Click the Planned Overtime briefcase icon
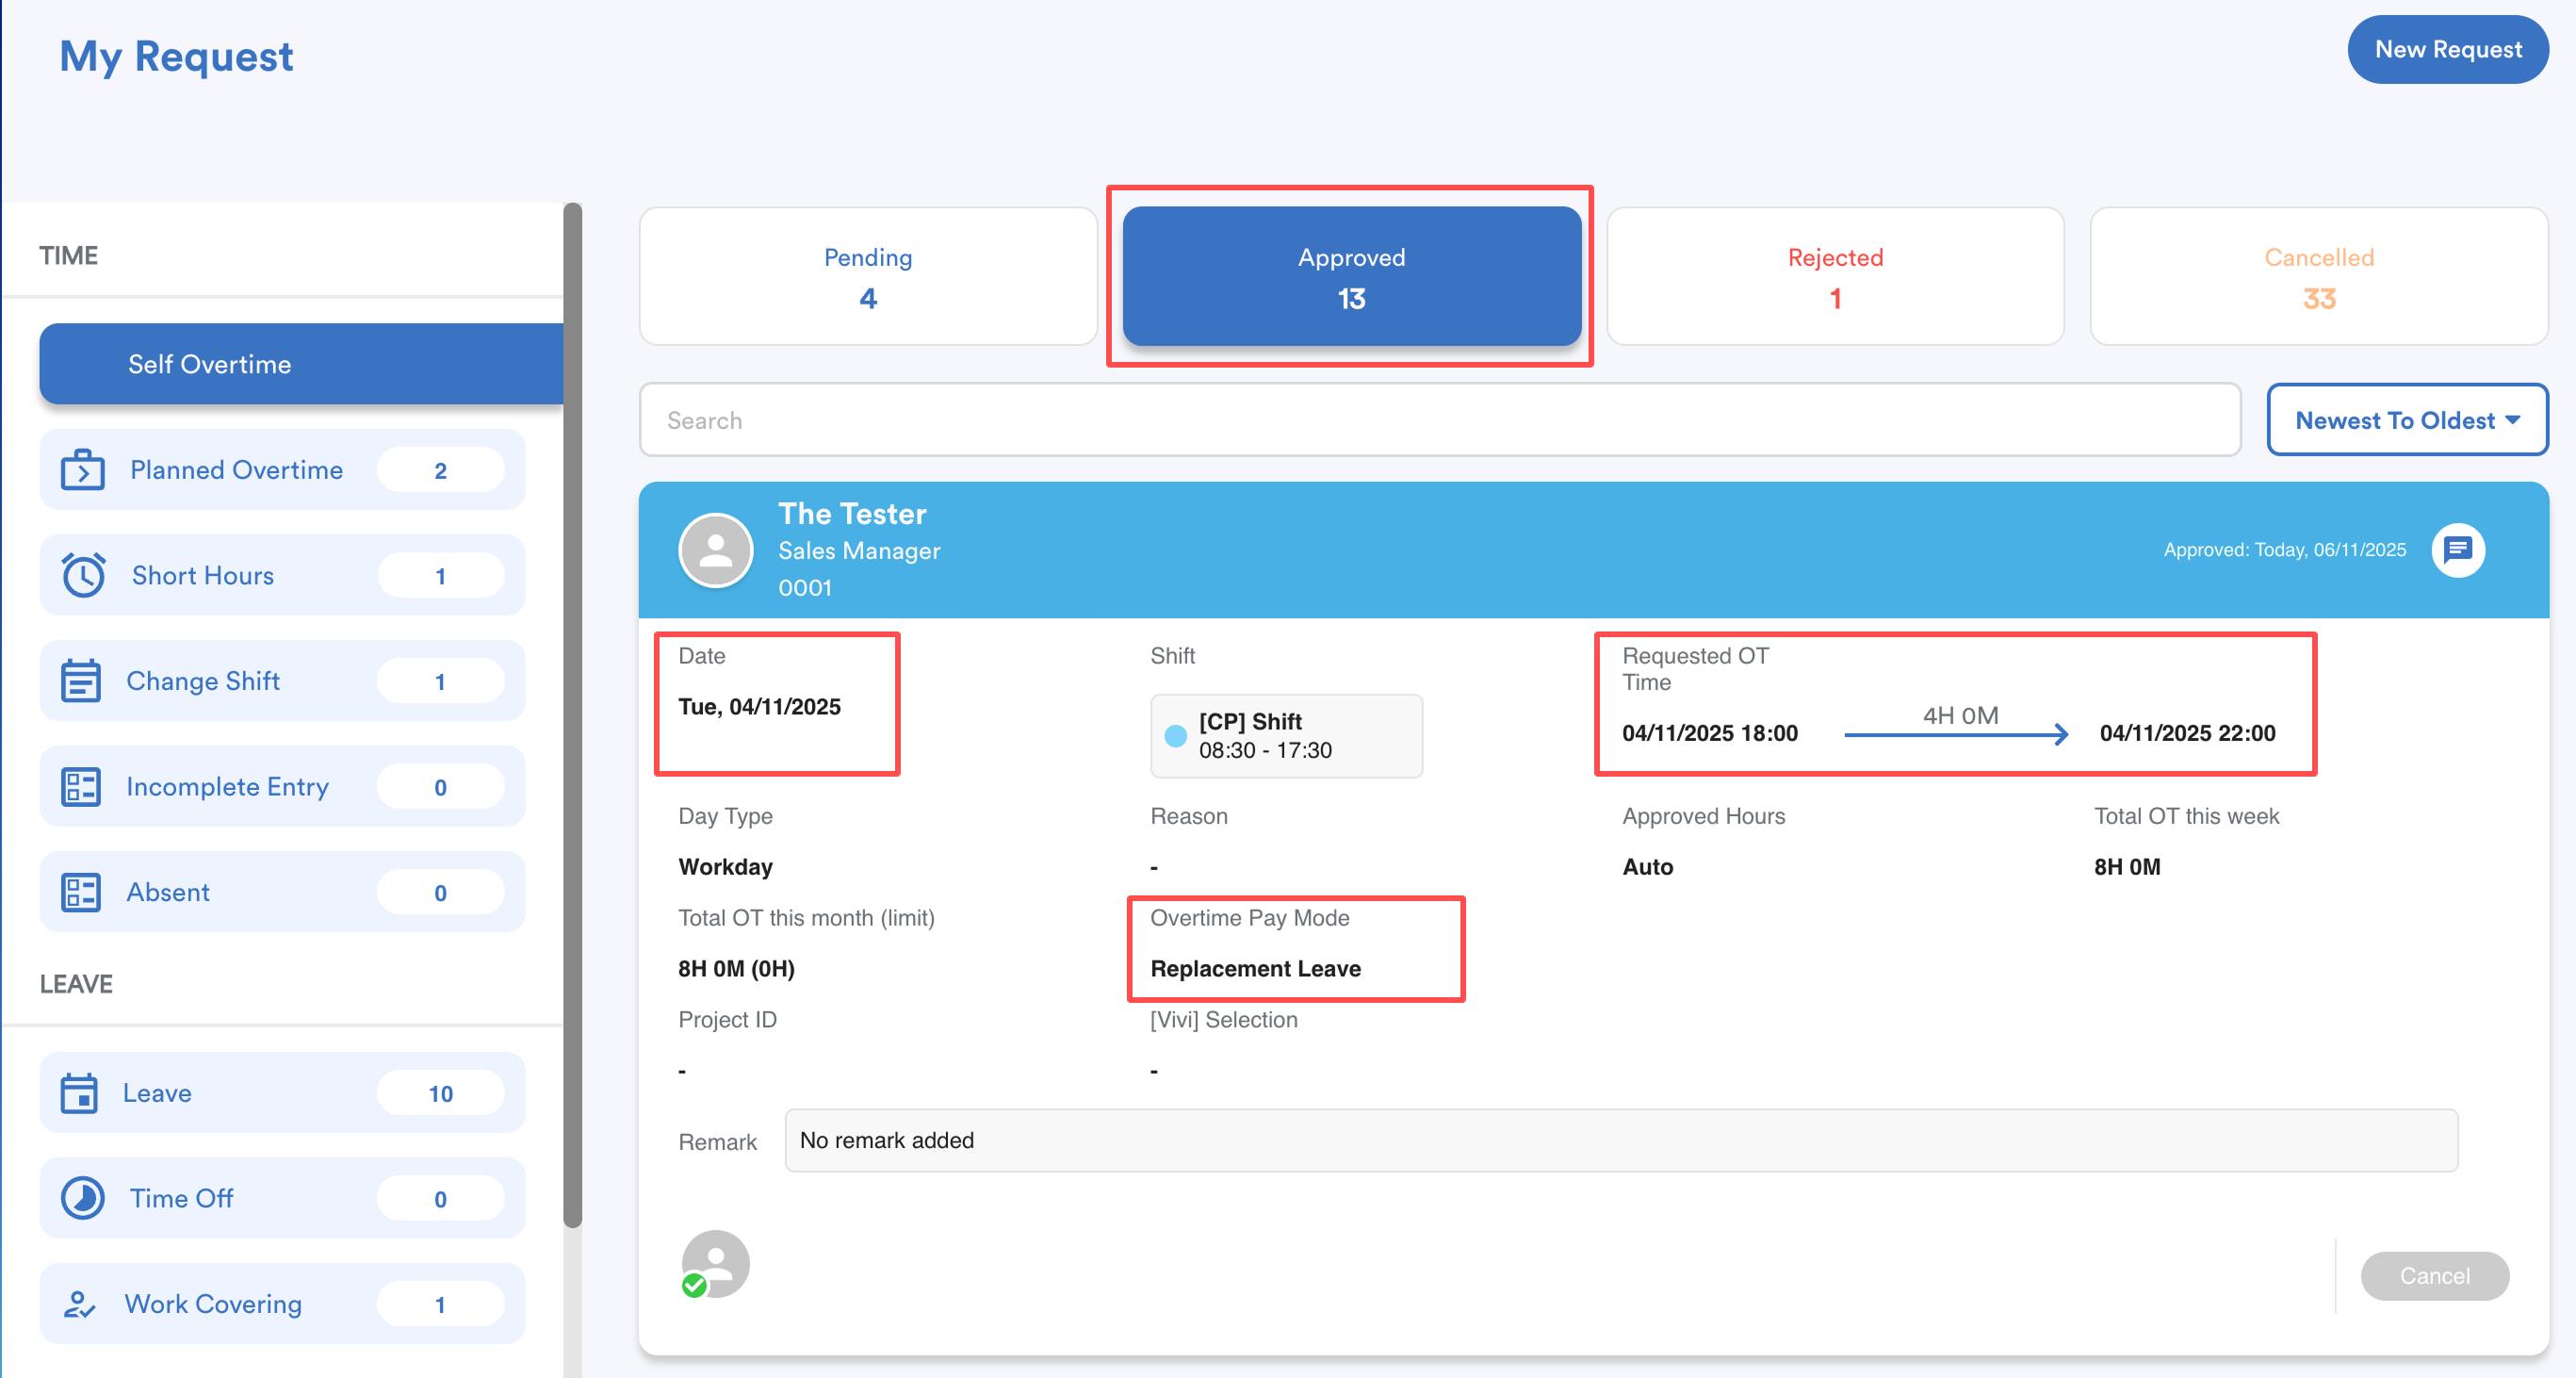The image size is (2576, 1378). [83, 470]
